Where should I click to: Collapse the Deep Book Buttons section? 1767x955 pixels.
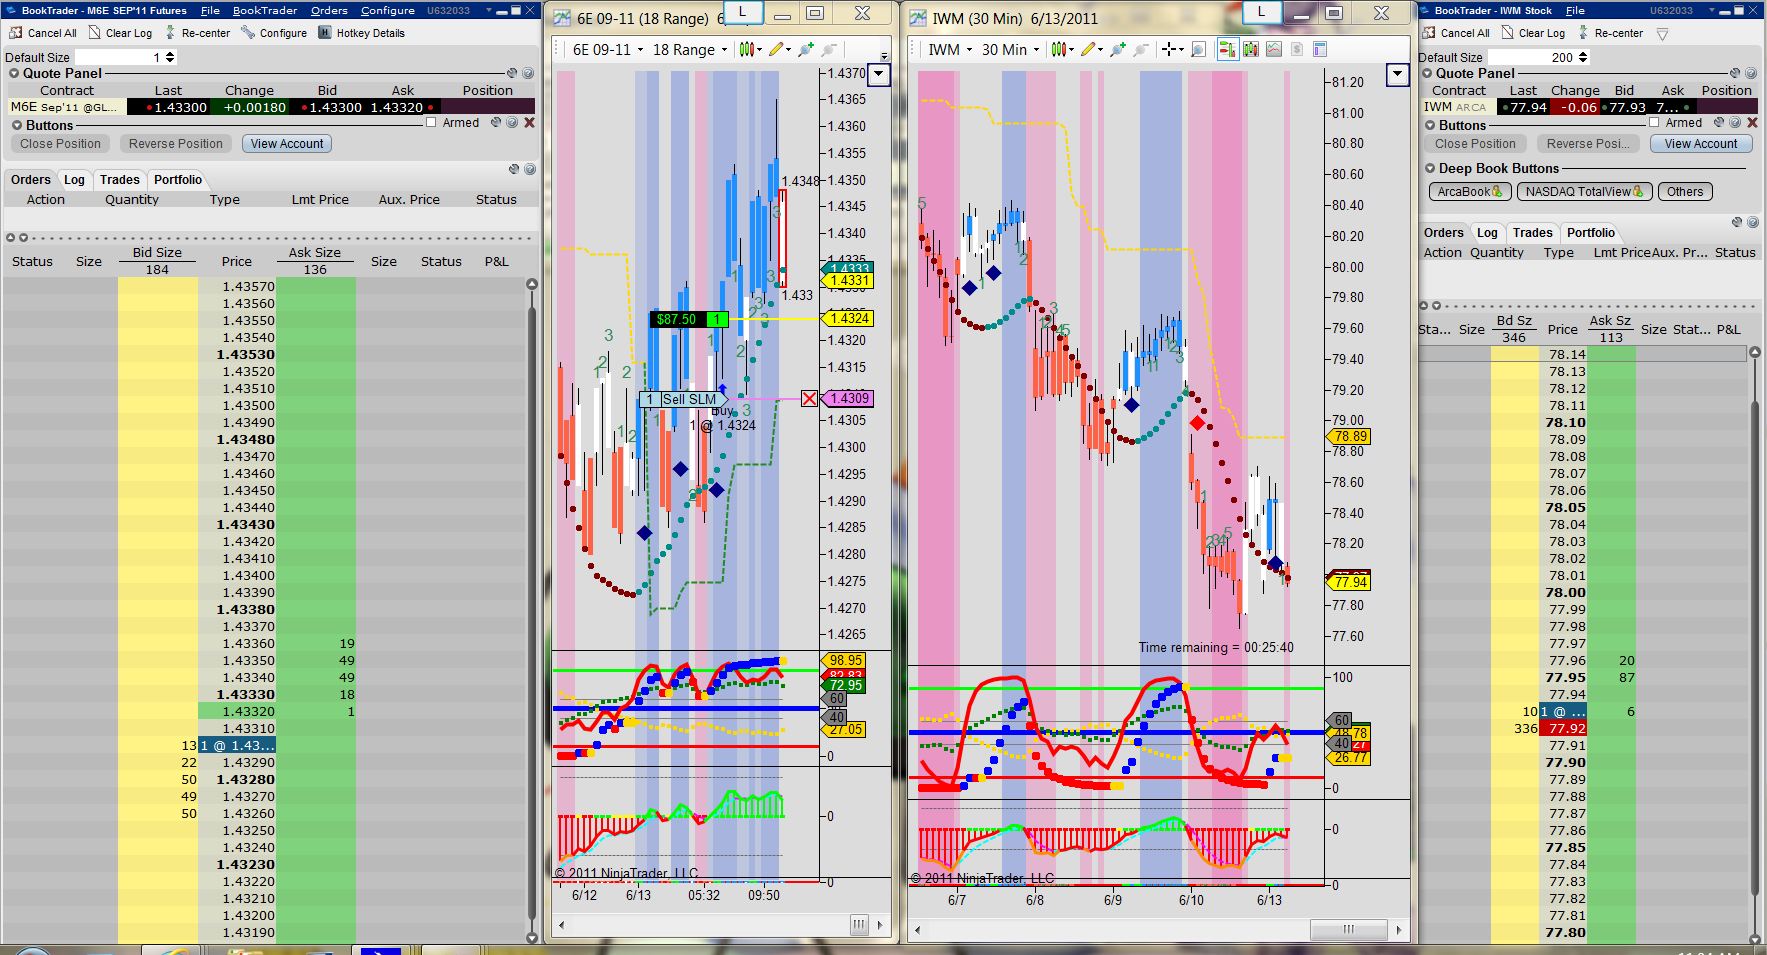pos(1430,169)
